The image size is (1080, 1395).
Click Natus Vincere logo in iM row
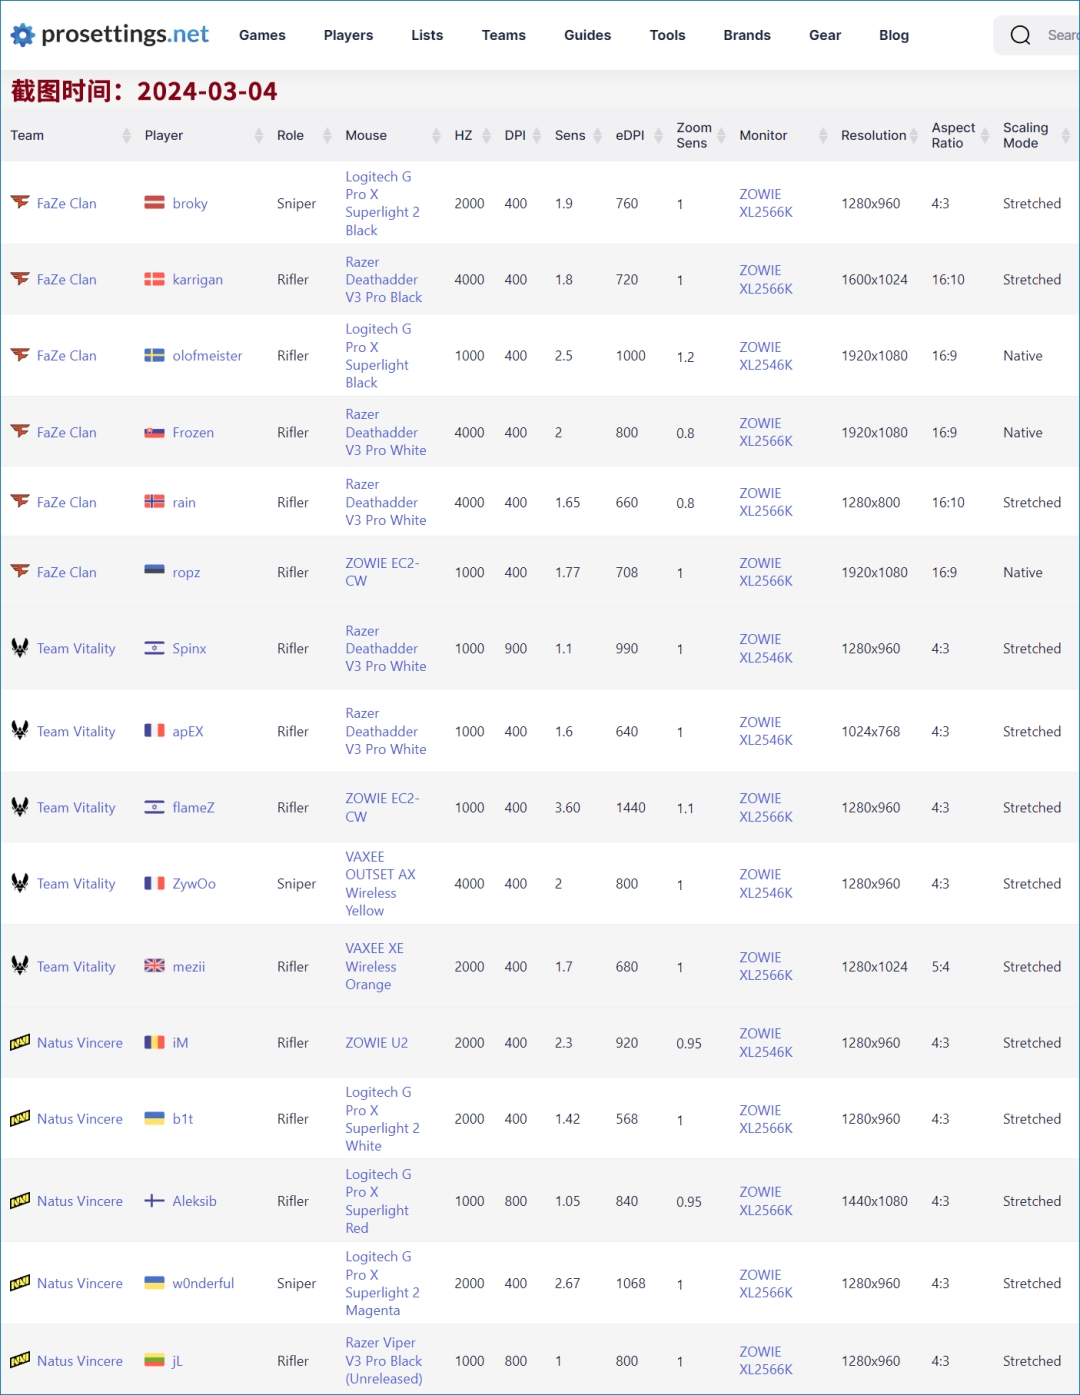point(20,1042)
